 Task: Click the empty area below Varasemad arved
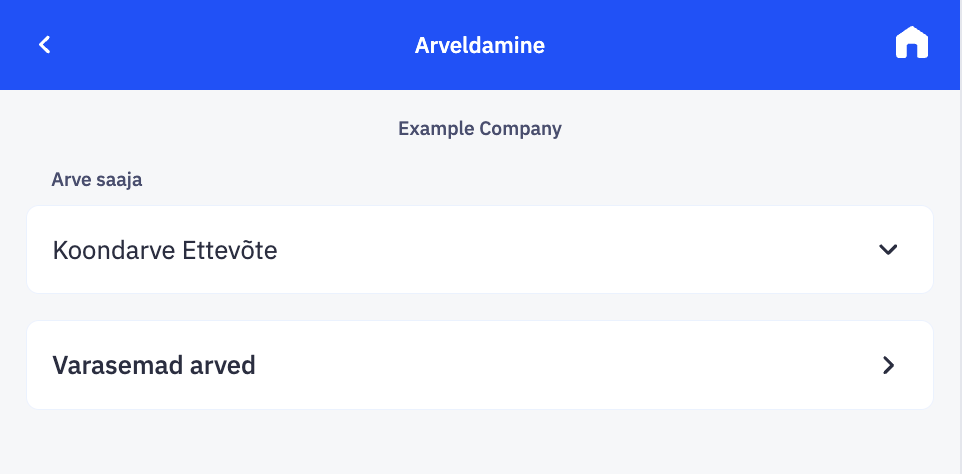[x=480, y=440]
